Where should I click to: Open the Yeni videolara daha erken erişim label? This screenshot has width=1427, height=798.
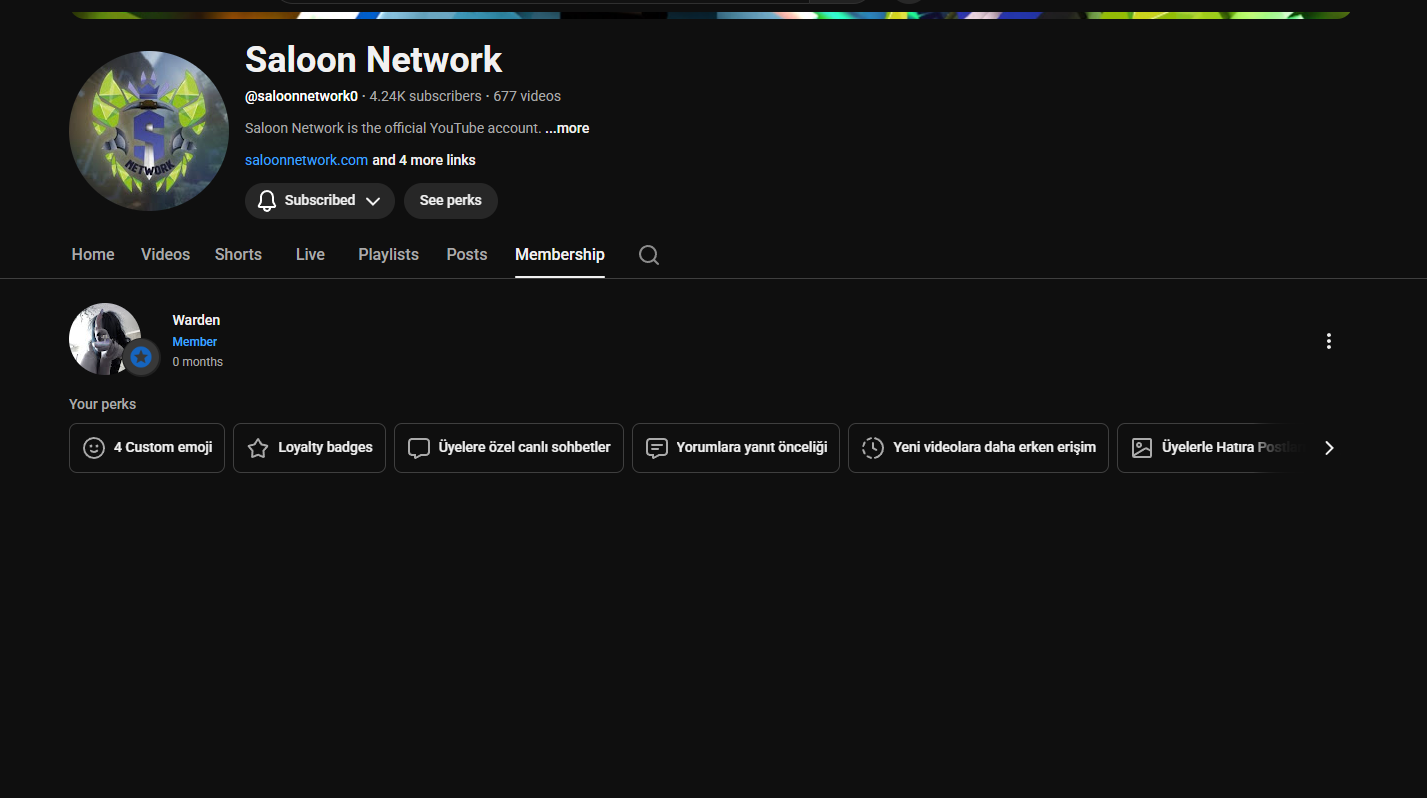(x=994, y=448)
